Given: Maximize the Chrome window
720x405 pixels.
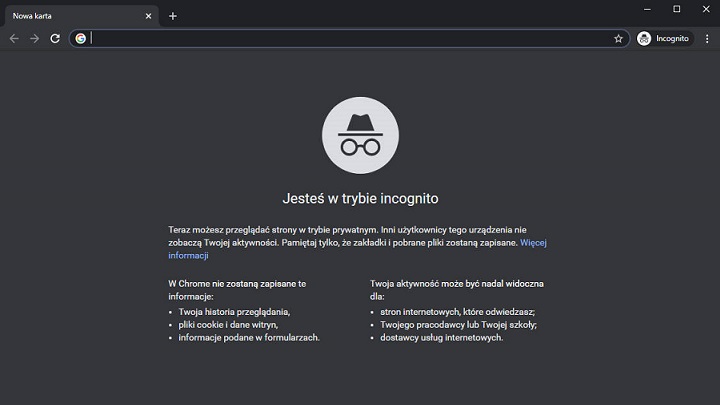Looking at the screenshot, I should (x=676, y=9).
